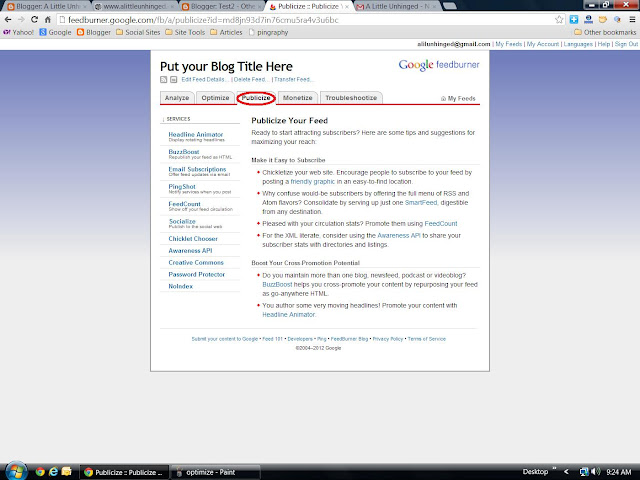This screenshot has height=480, width=640.
Task: Go back with the browser back arrow
Action: [8, 20]
